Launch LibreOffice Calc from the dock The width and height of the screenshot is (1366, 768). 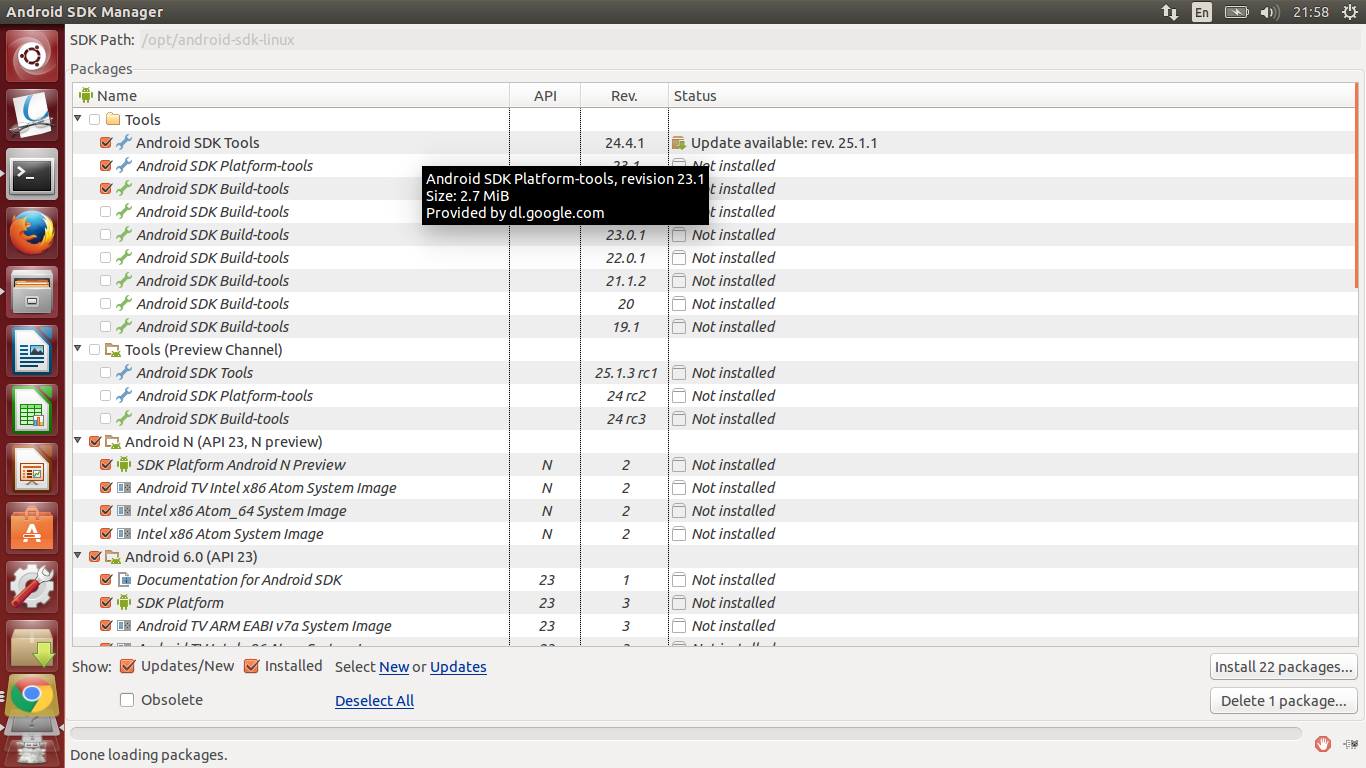[32, 411]
